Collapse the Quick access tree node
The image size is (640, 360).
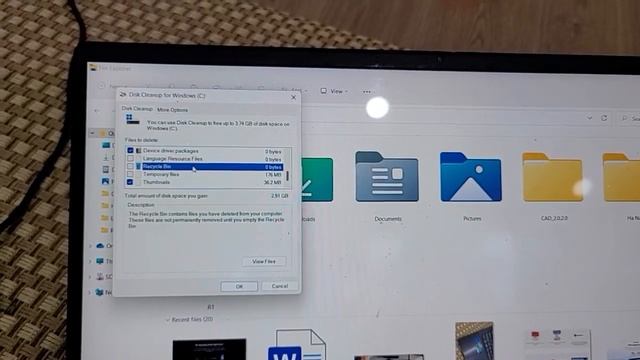point(92,133)
